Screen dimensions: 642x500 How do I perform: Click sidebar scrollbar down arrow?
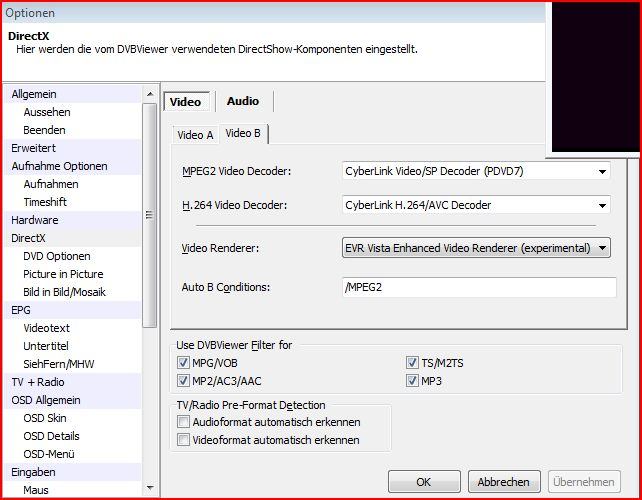pos(150,488)
